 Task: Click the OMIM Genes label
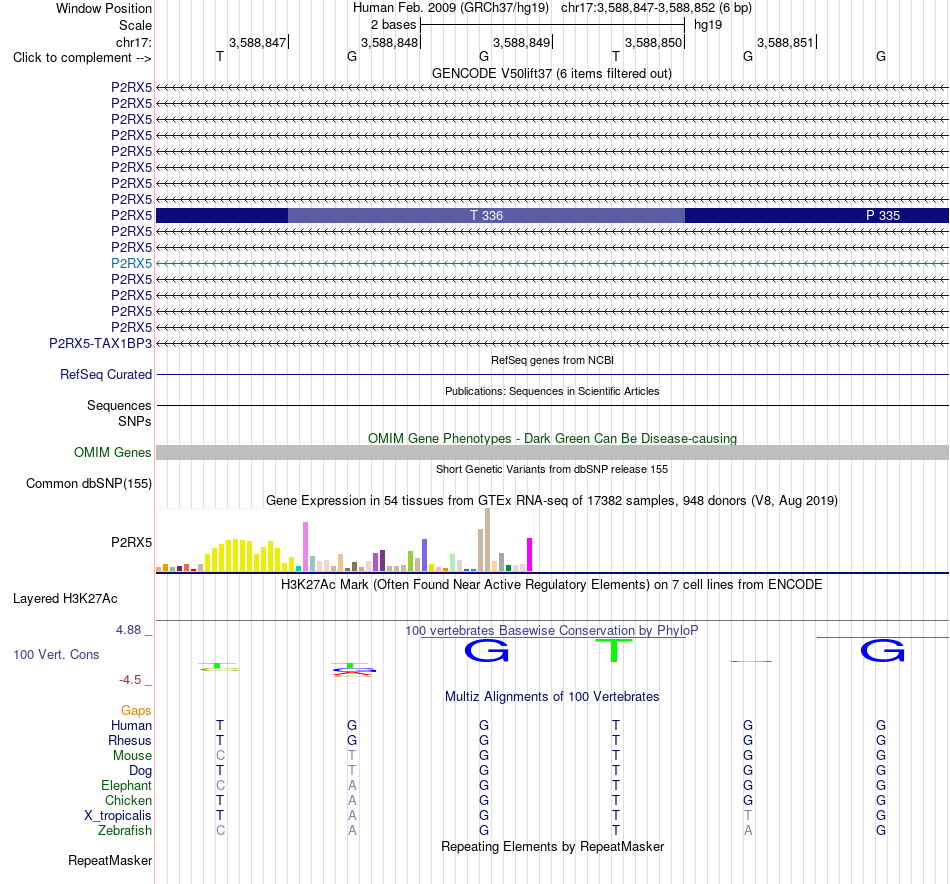pos(112,453)
